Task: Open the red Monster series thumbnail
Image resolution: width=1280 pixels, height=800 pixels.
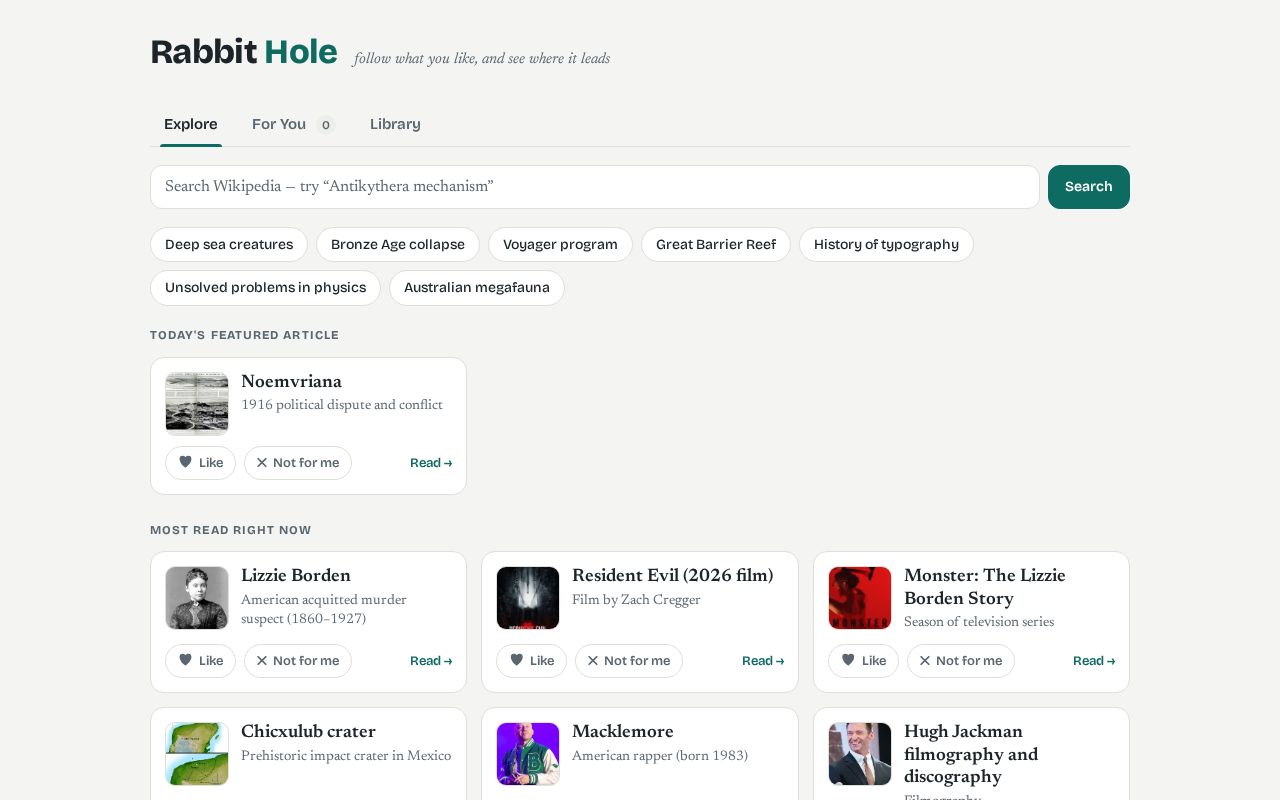Action: coord(860,598)
